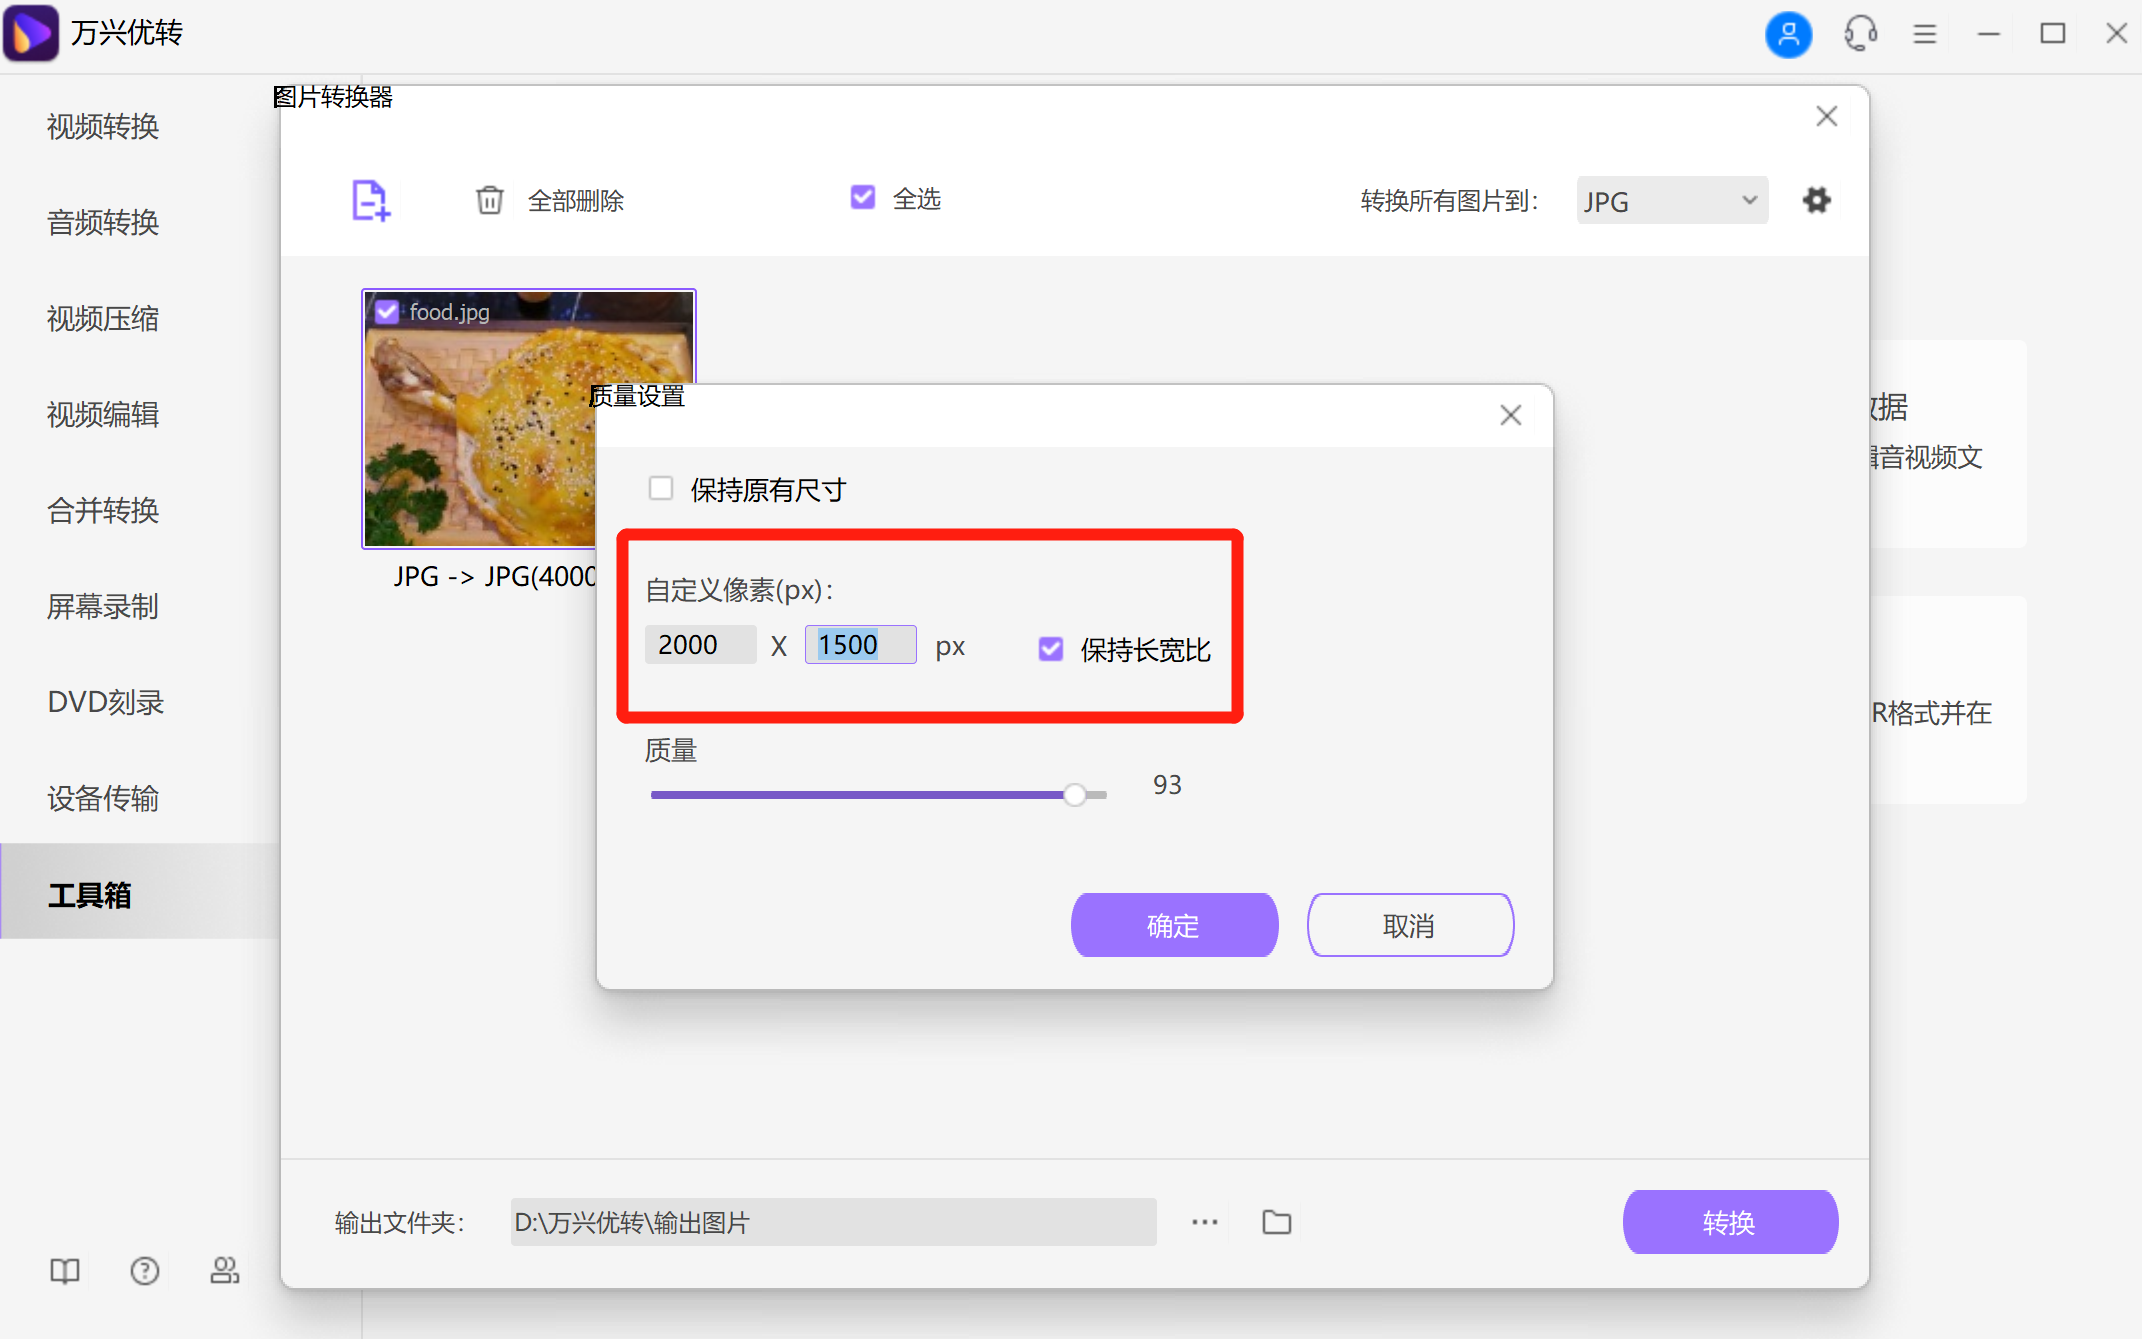Click the 确定 button to confirm settings

point(1174,925)
